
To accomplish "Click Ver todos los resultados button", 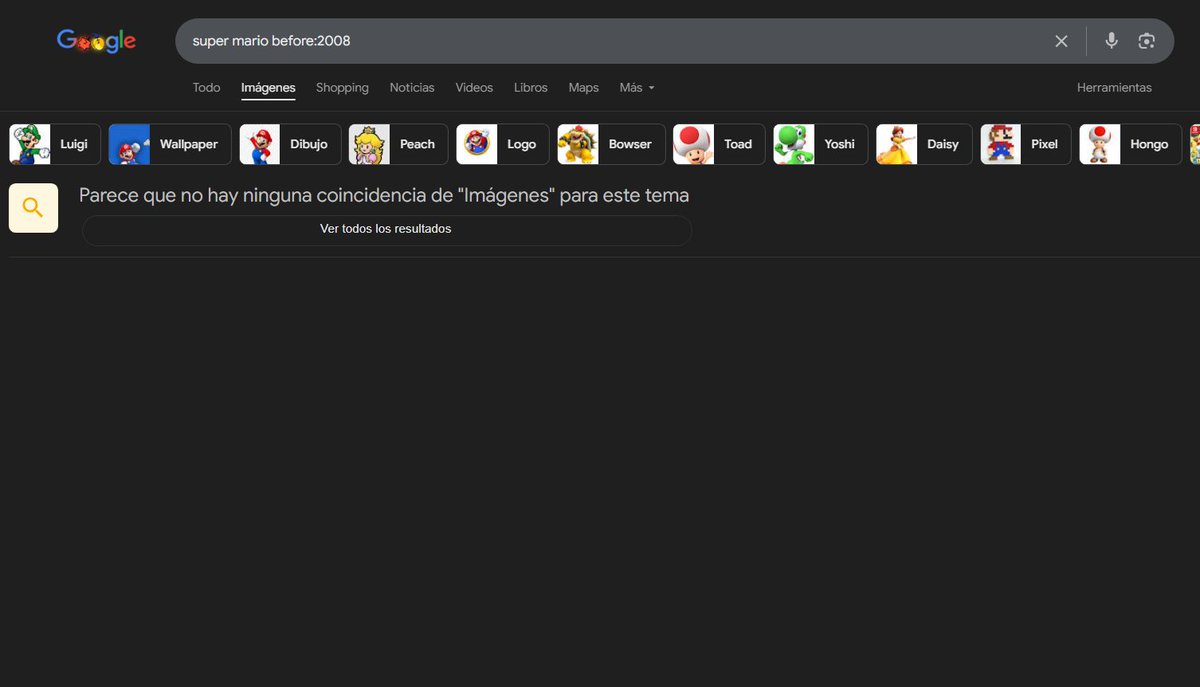I will tap(386, 229).
